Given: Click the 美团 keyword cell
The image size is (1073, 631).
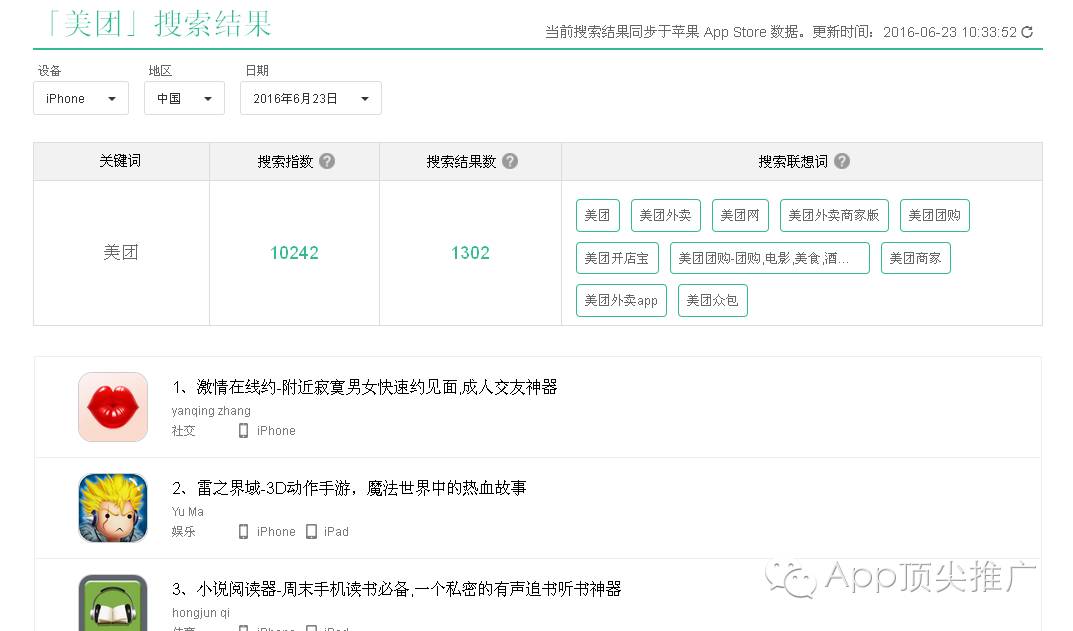Looking at the screenshot, I should (121, 253).
